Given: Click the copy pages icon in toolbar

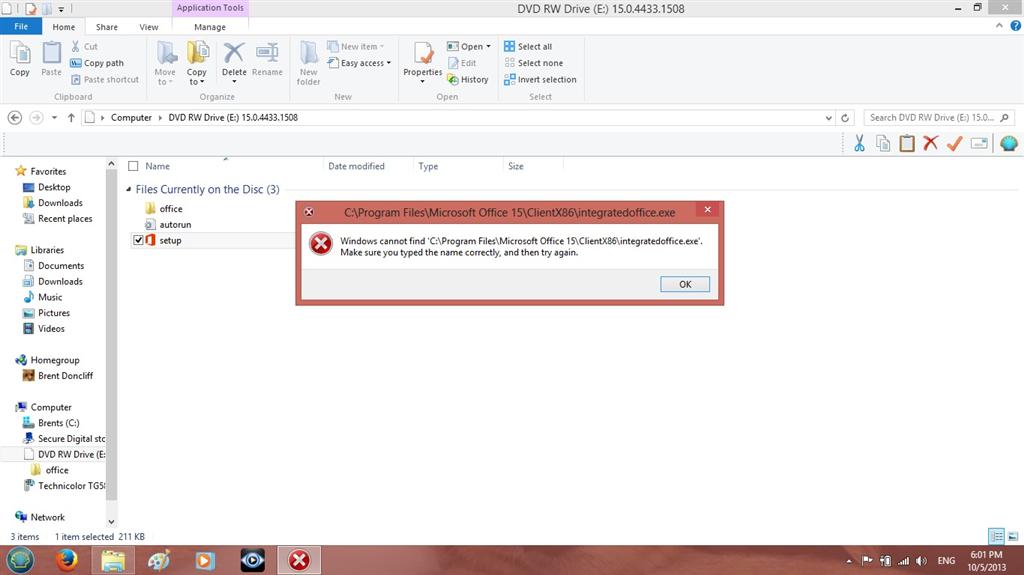Looking at the screenshot, I should click(x=883, y=143).
